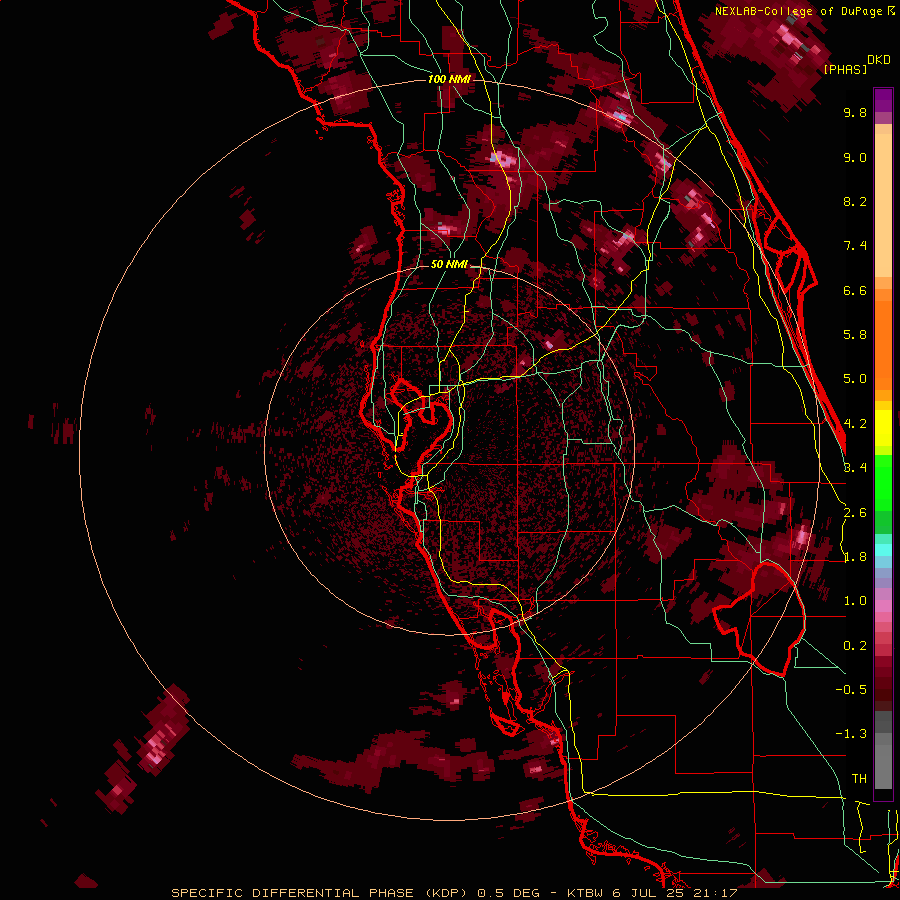Click the 6.6 scale value
The width and height of the screenshot is (900, 900).
(855, 291)
